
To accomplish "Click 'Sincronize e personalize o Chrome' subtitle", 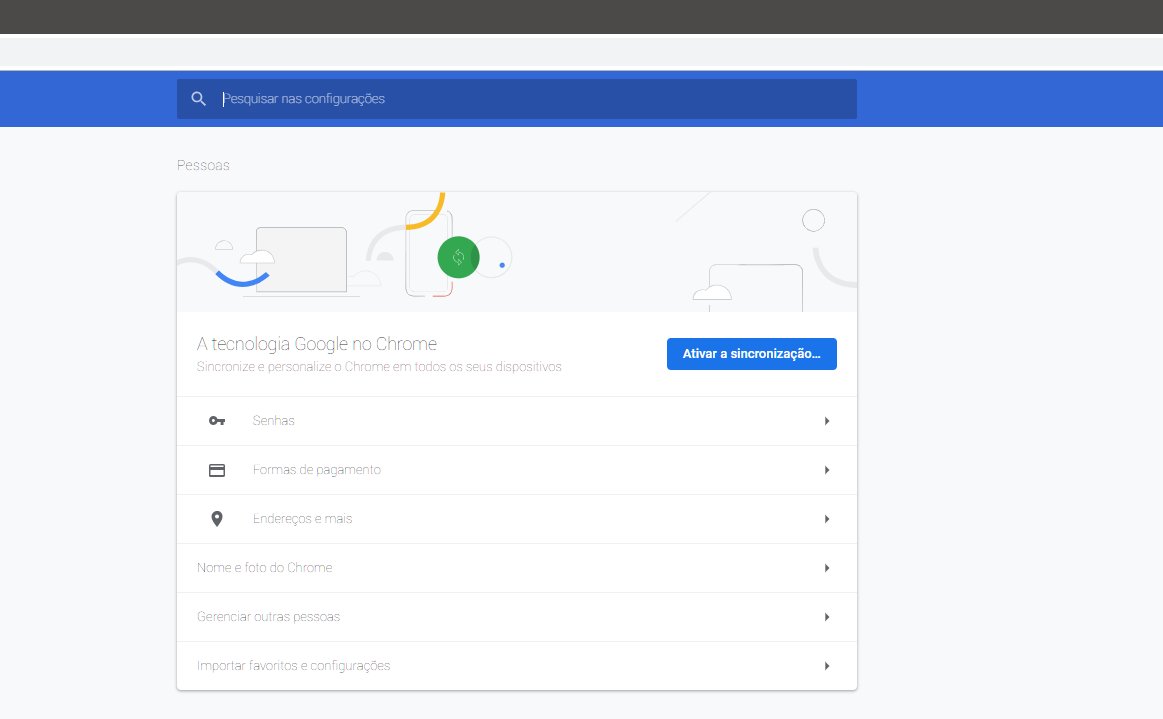I will click(x=379, y=367).
